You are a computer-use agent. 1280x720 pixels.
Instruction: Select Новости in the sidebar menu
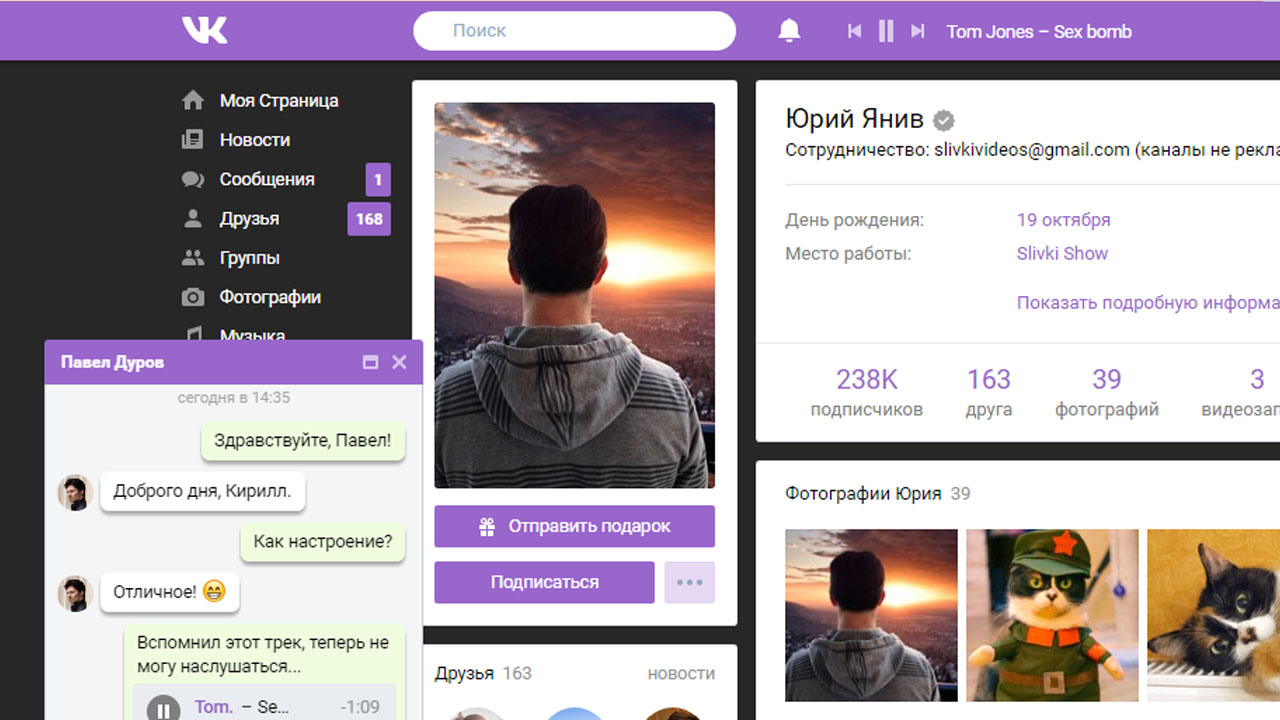point(257,140)
